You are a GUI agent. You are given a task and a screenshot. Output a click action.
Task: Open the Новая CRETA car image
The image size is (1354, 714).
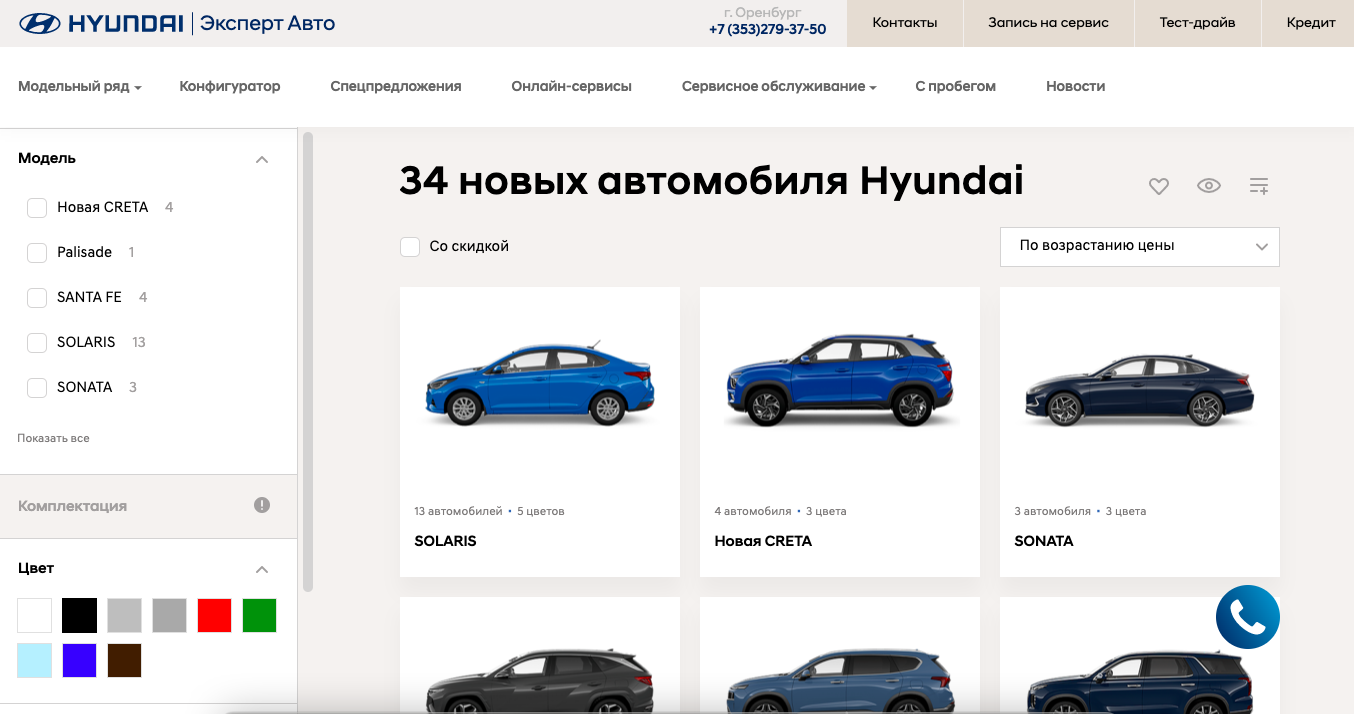(x=840, y=381)
